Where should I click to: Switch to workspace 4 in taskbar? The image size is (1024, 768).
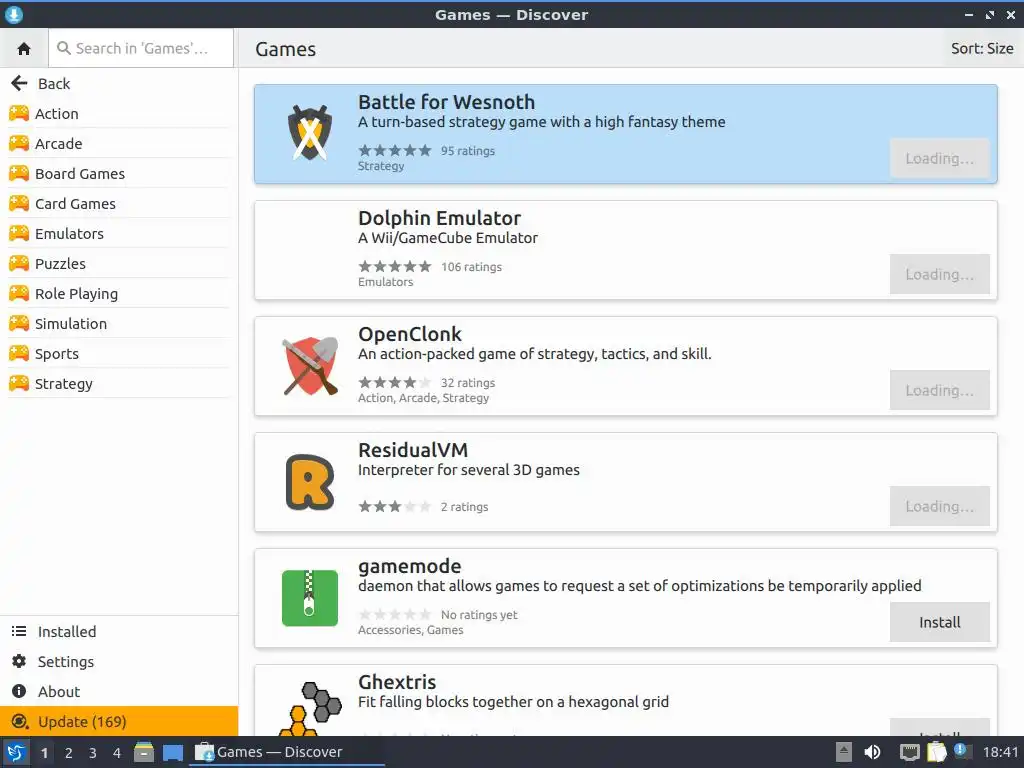click(x=117, y=753)
